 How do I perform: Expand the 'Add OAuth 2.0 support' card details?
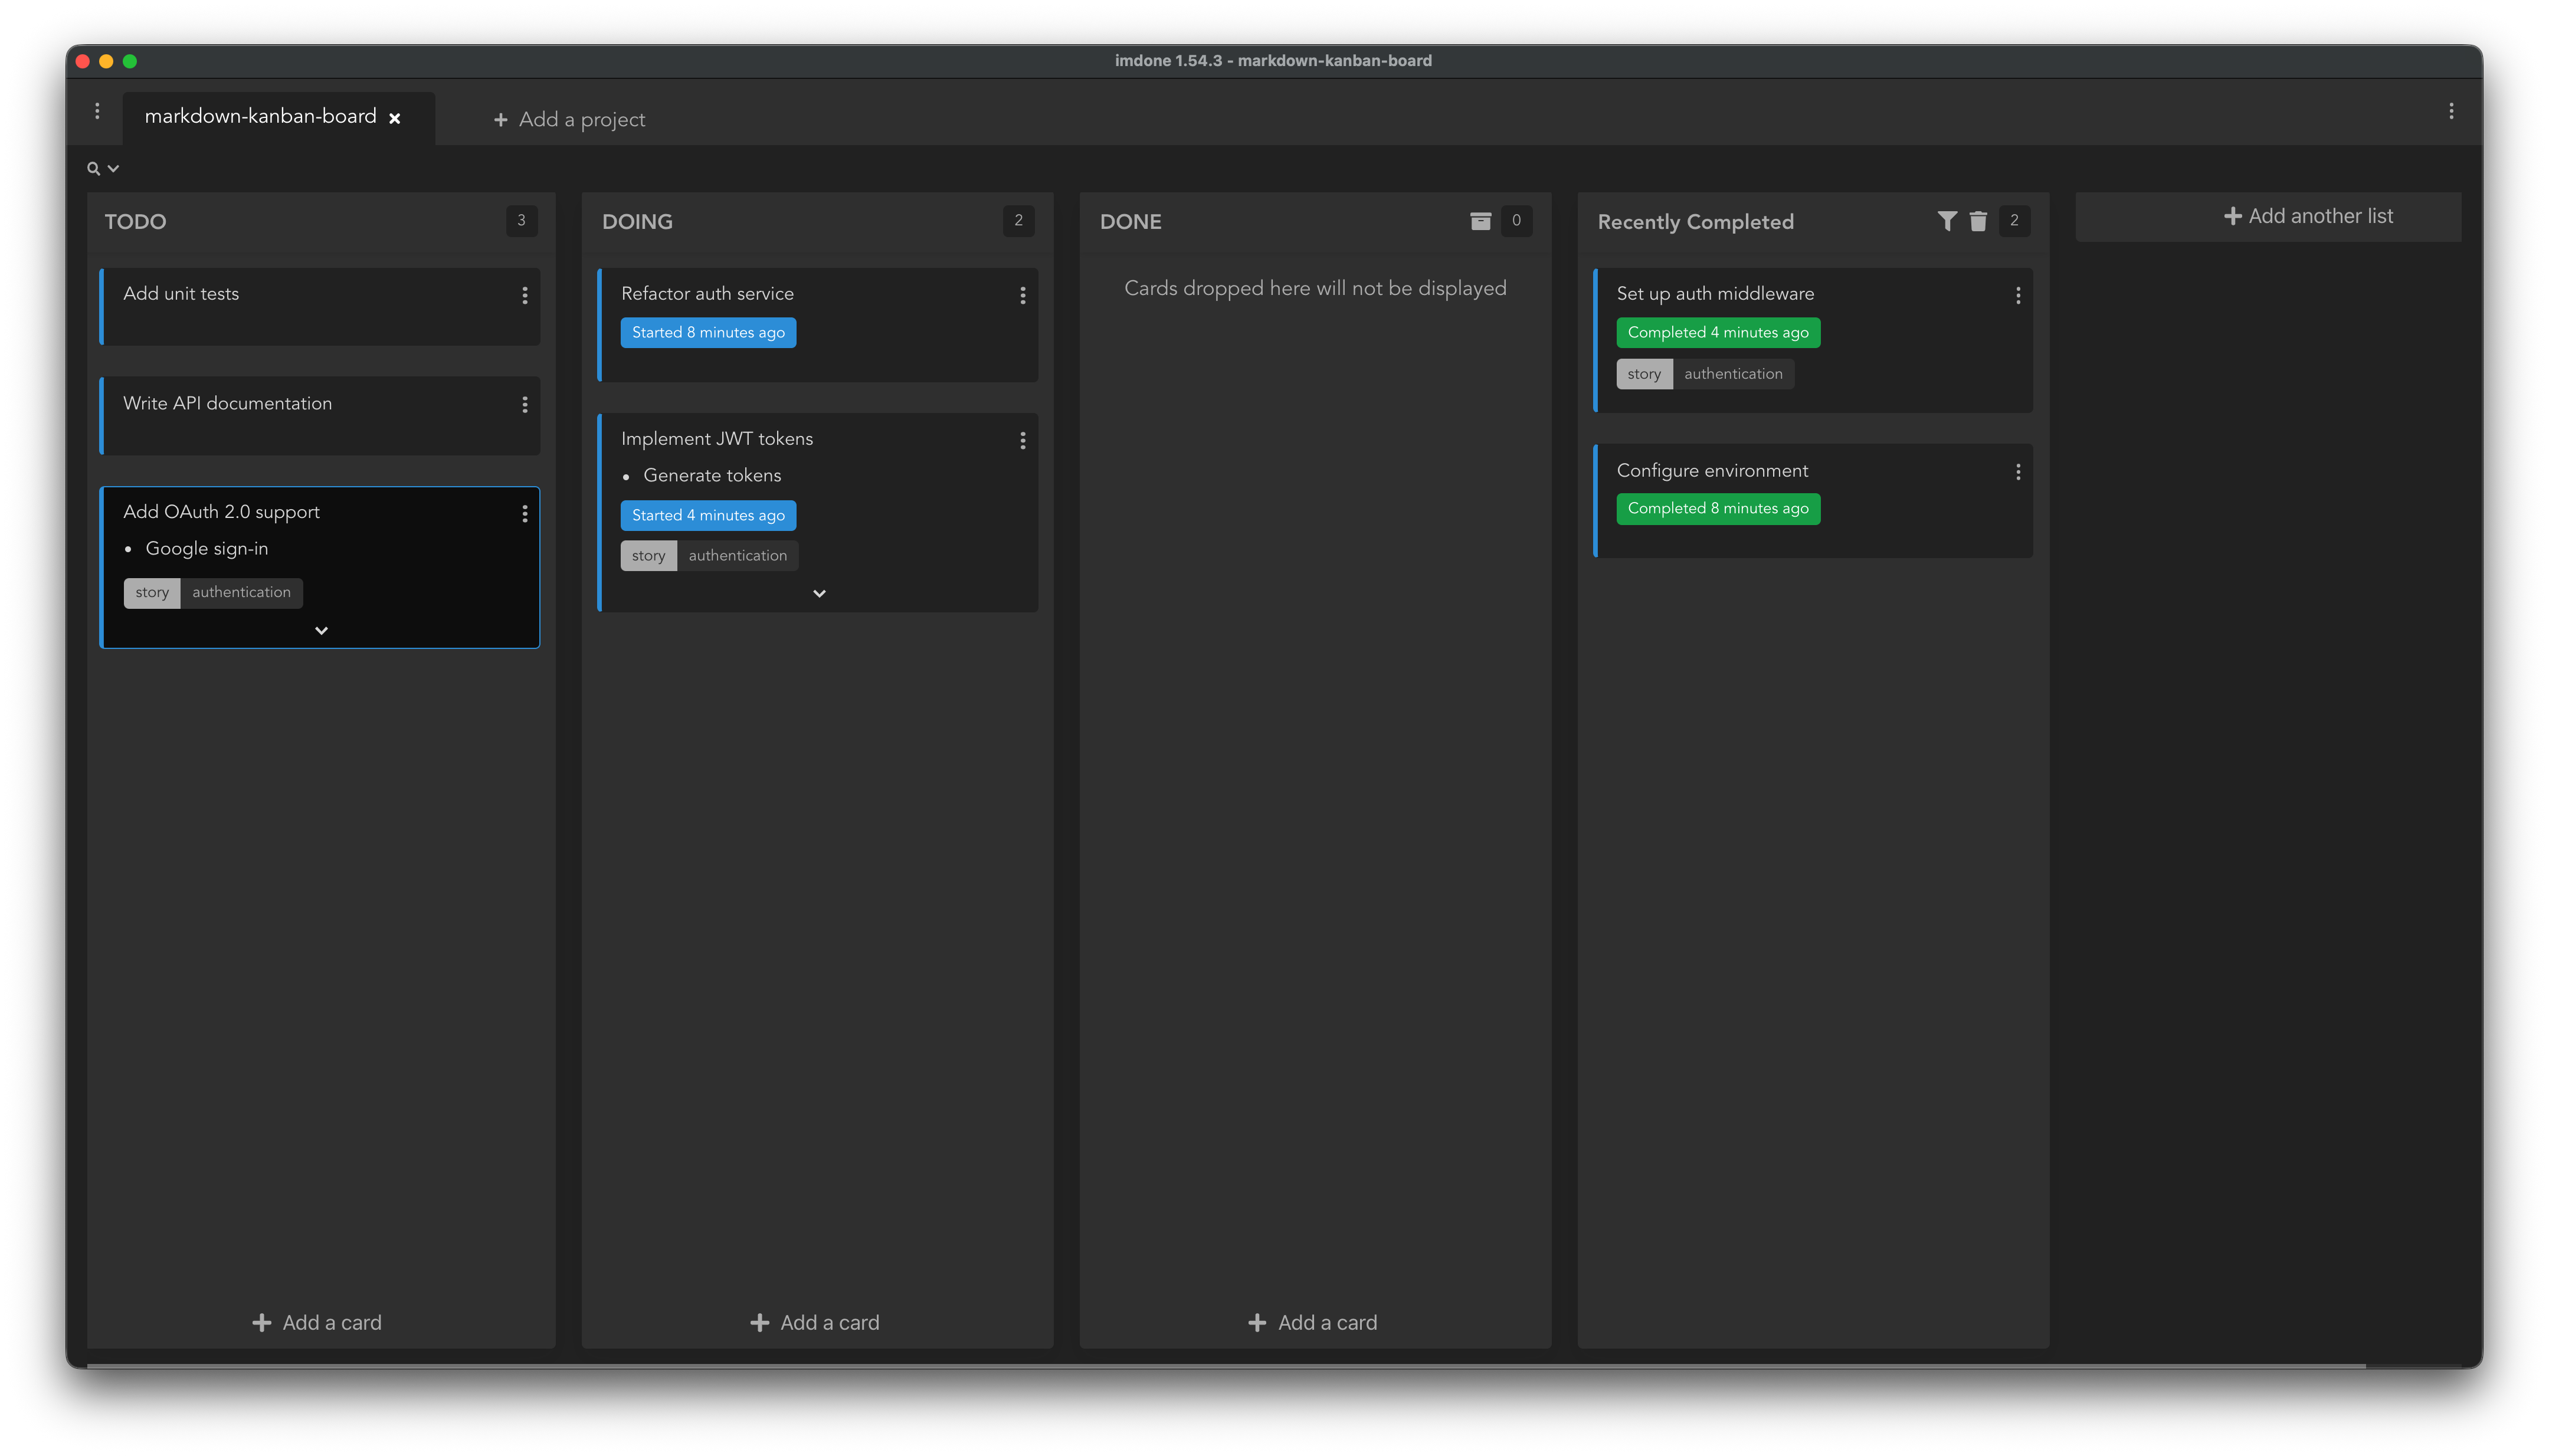[320, 630]
